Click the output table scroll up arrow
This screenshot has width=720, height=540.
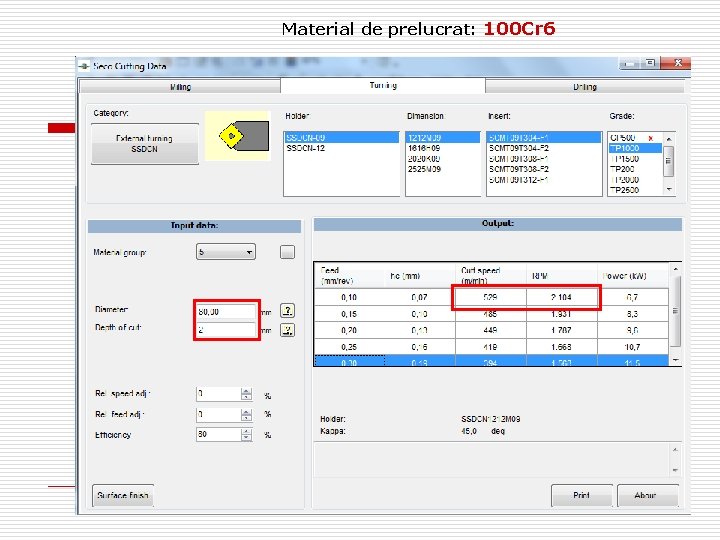pyautogui.click(x=675, y=269)
